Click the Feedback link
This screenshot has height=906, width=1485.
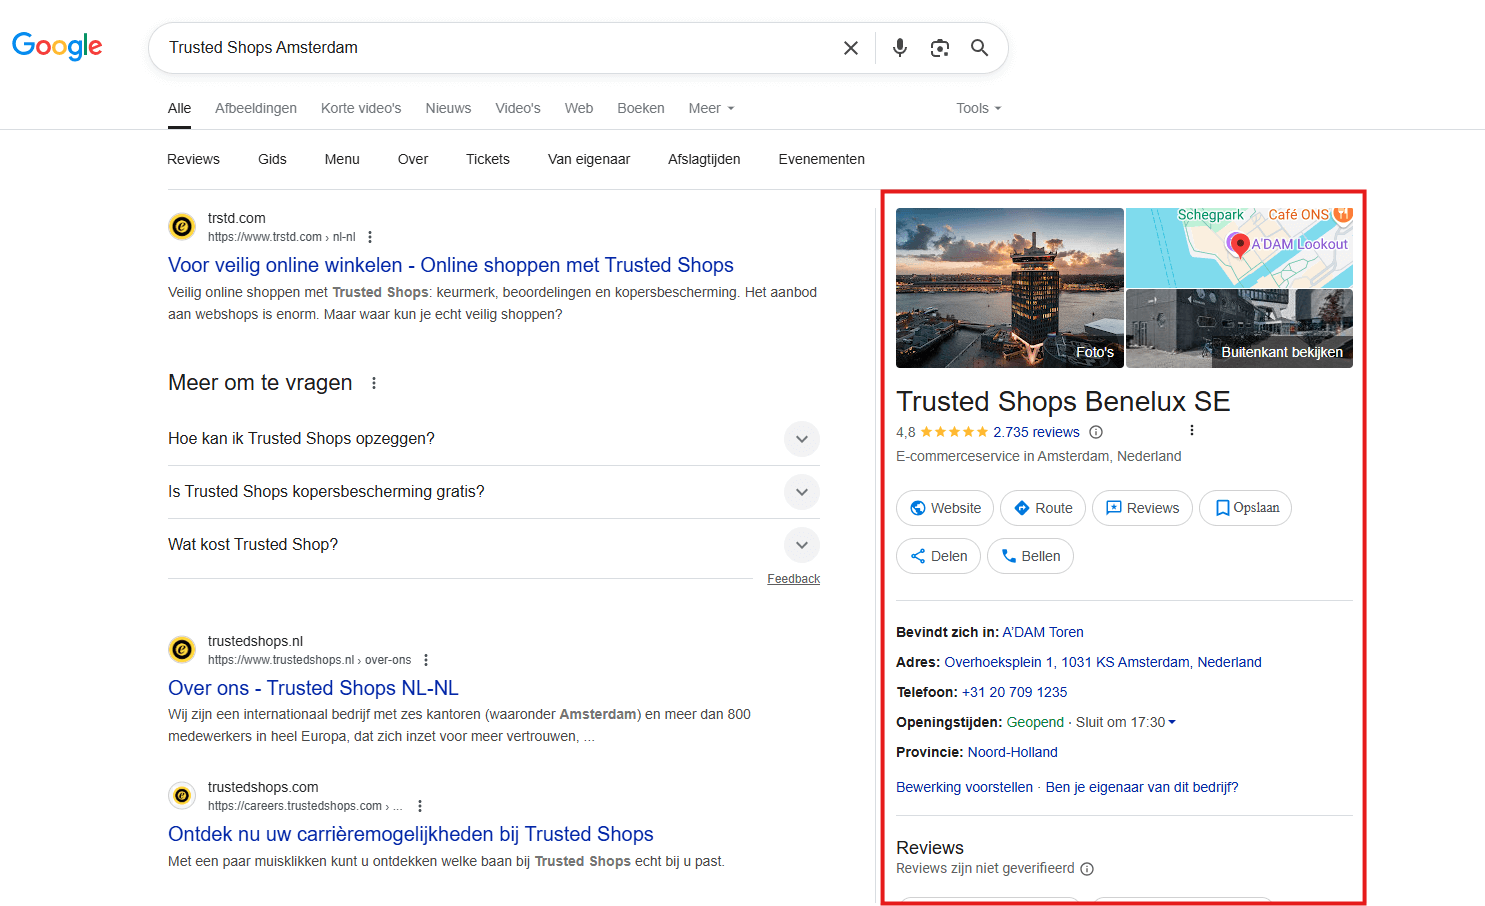[793, 579]
